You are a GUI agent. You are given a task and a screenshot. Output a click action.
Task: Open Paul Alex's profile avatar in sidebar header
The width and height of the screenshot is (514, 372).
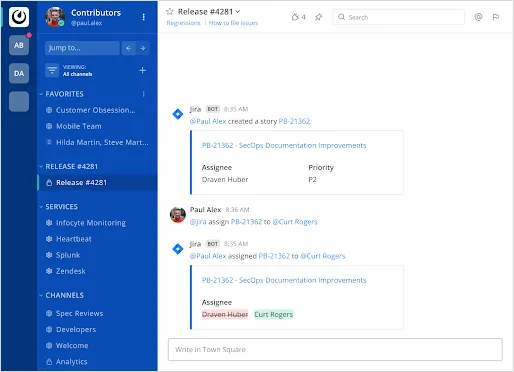55,17
